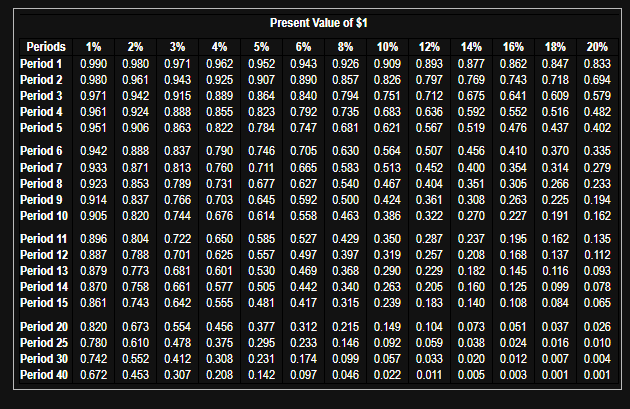Viewport: 630px width, 409px height.
Task: Select the 20% column header
Action: coord(597,47)
